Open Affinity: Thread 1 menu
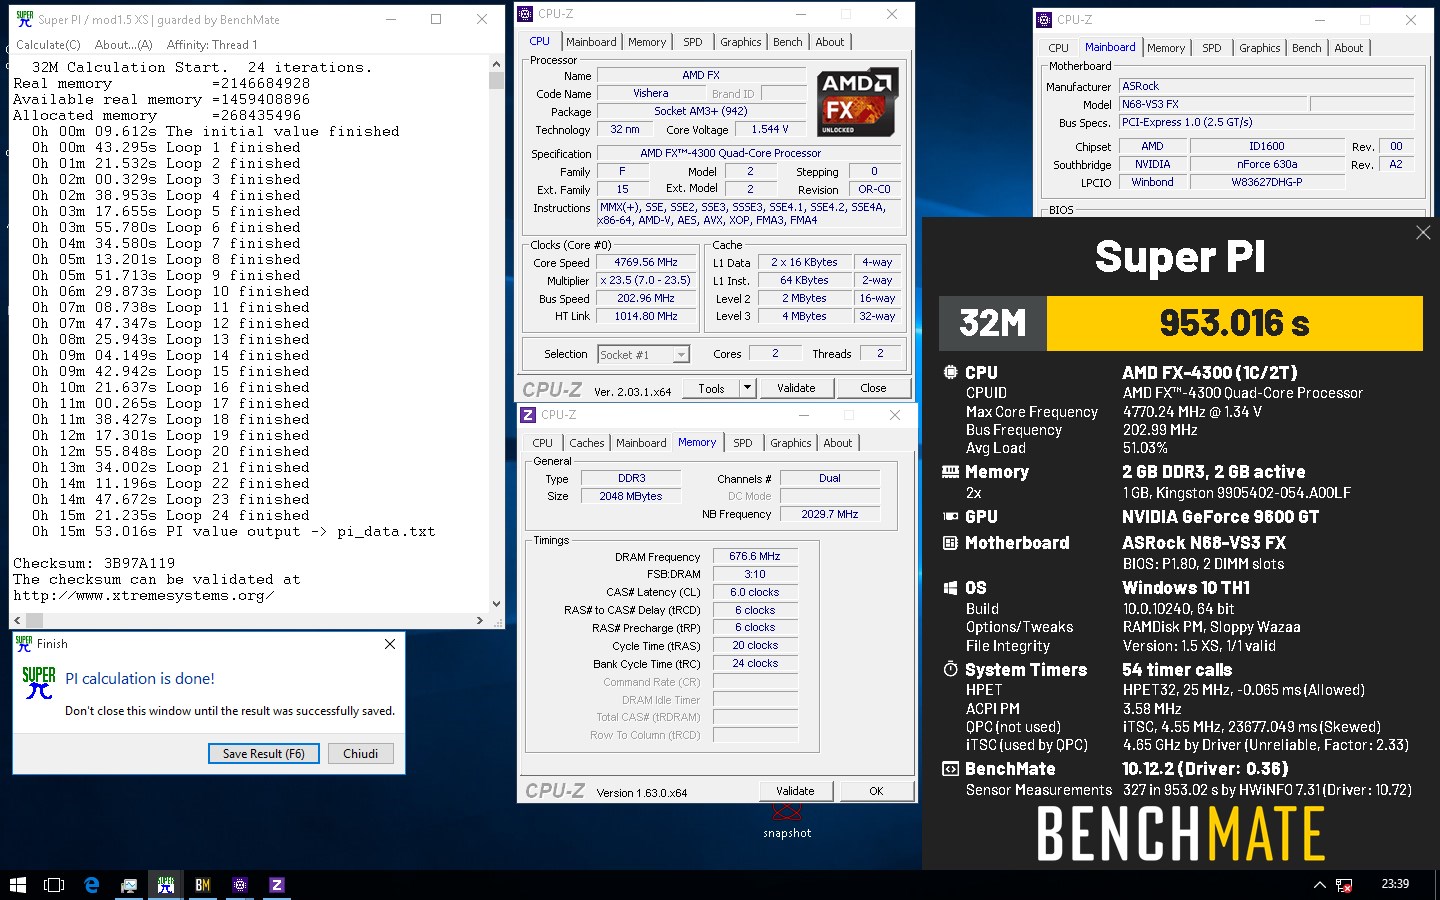 [212, 45]
